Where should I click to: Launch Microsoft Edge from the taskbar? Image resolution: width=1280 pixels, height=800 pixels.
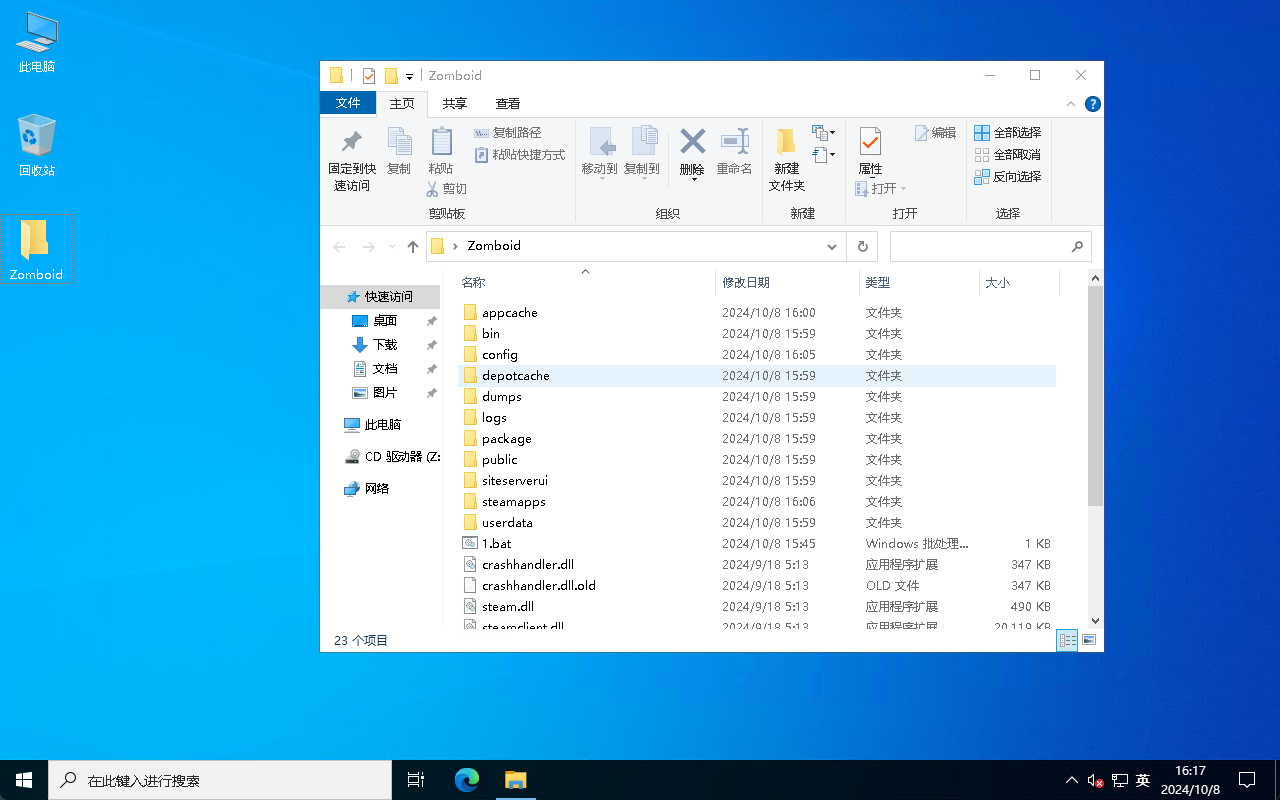467,780
